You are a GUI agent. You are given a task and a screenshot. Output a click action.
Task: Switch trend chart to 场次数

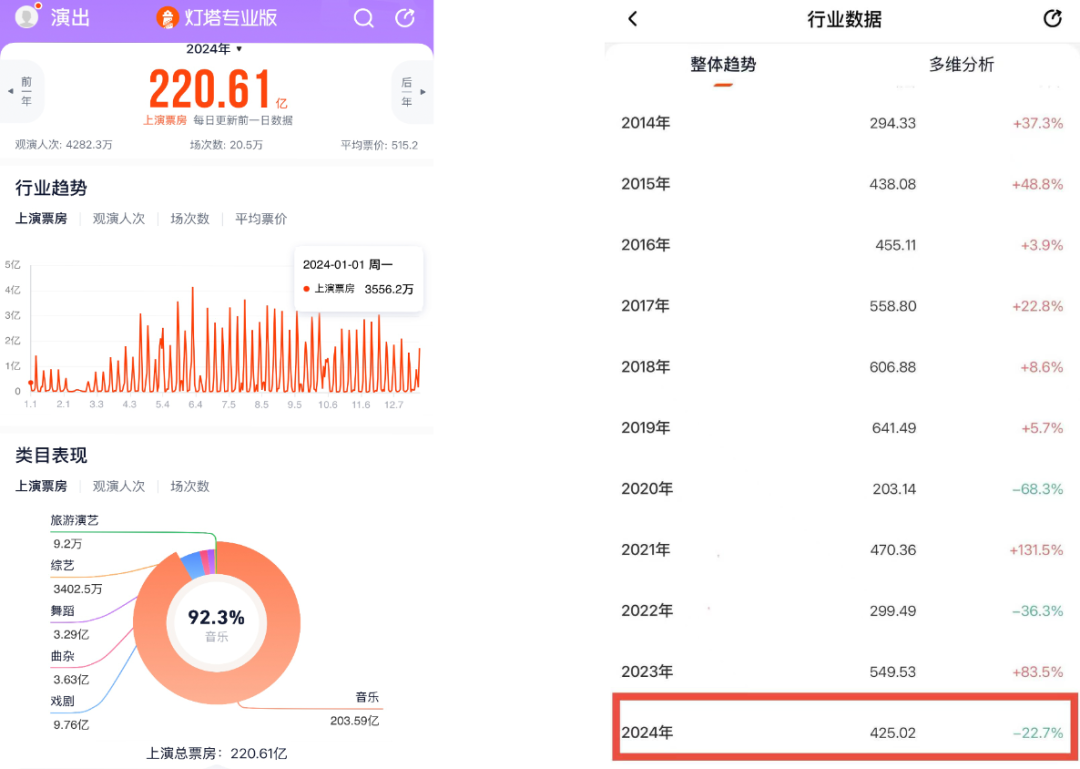click(189, 218)
